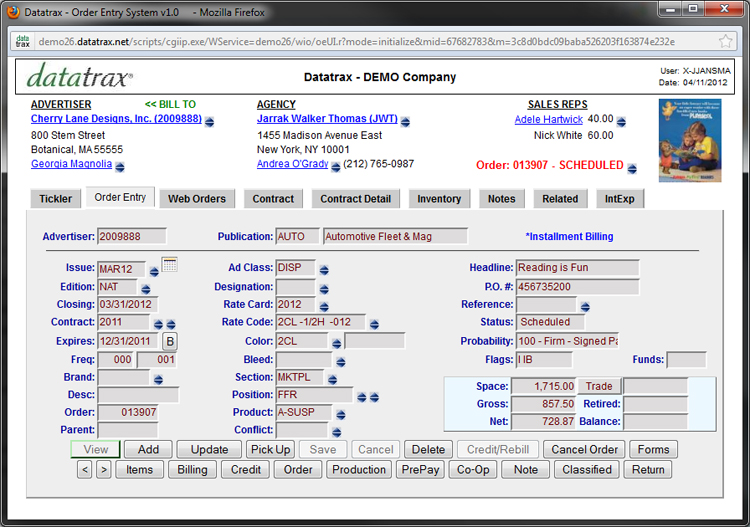Click the lookup arrow beside Ad Class DISP
The width and height of the screenshot is (750, 527).
(x=324, y=270)
